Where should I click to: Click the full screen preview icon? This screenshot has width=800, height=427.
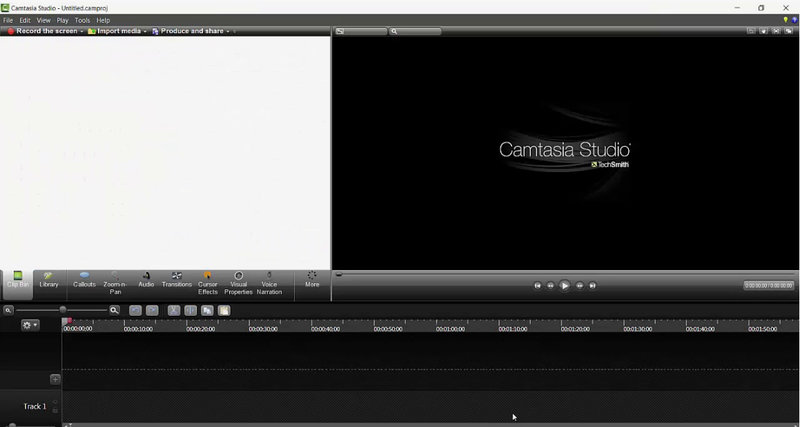point(776,31)
